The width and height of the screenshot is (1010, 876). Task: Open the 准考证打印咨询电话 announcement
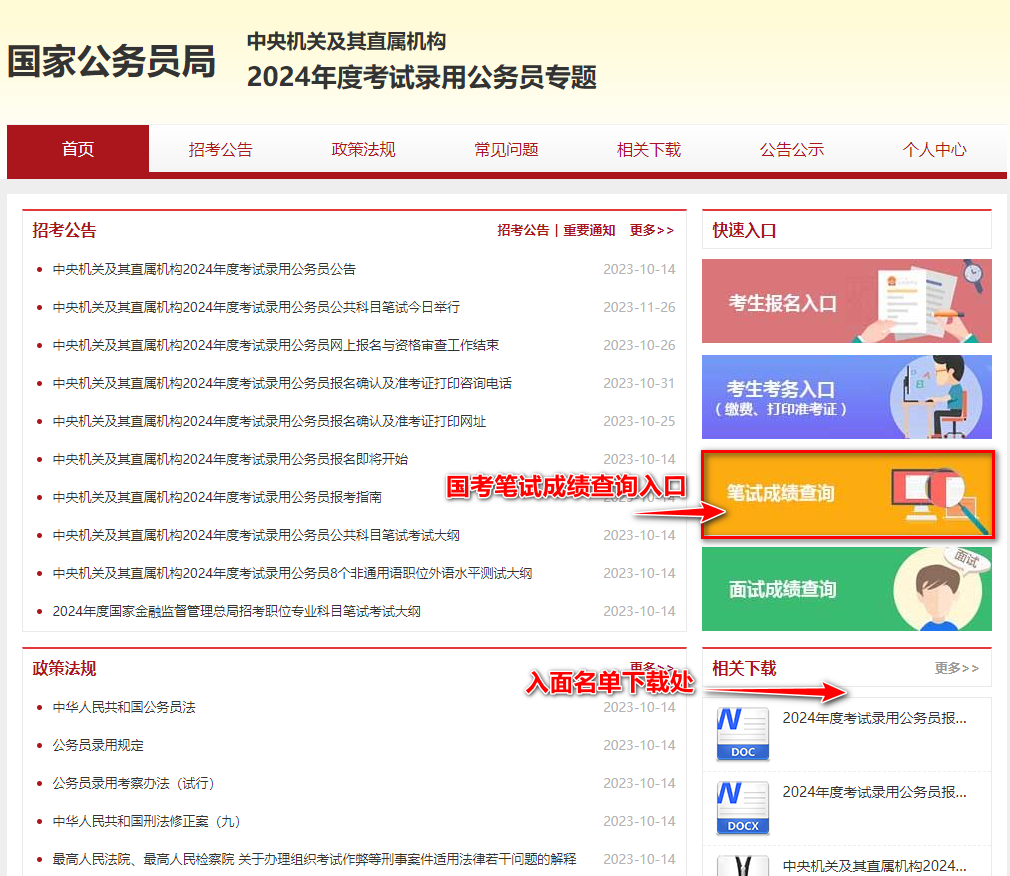[x=282, y=383]
